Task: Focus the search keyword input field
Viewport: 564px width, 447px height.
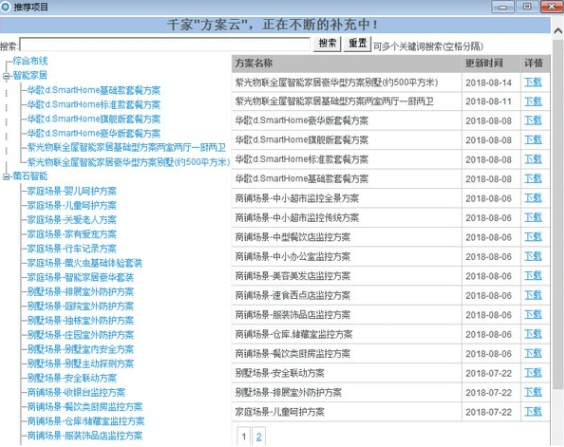Action: [x=165, y=45]
